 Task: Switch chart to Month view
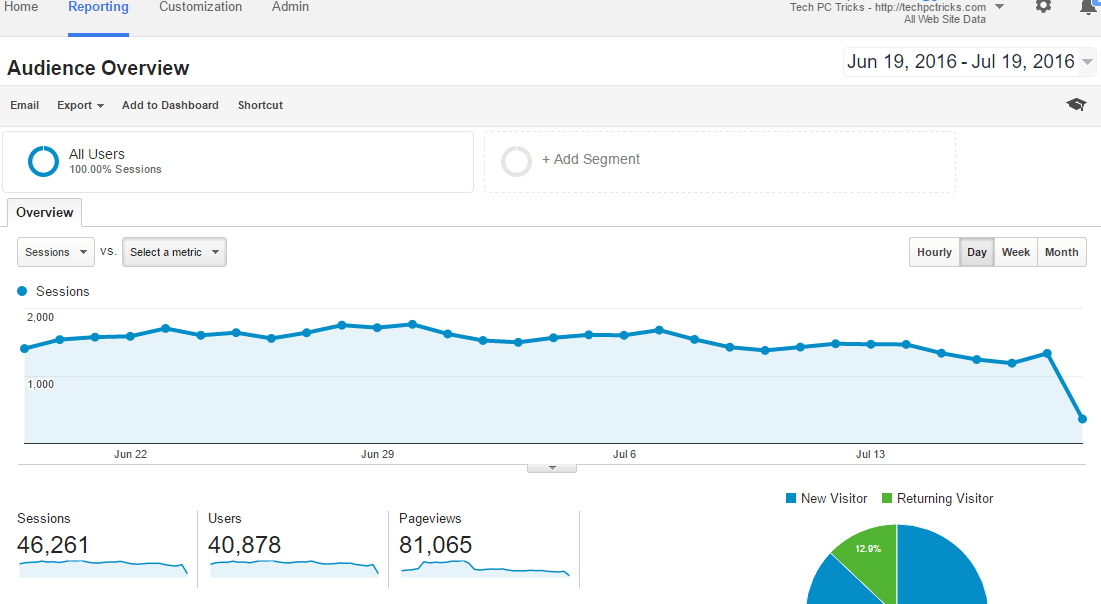tap(1061, 252)
